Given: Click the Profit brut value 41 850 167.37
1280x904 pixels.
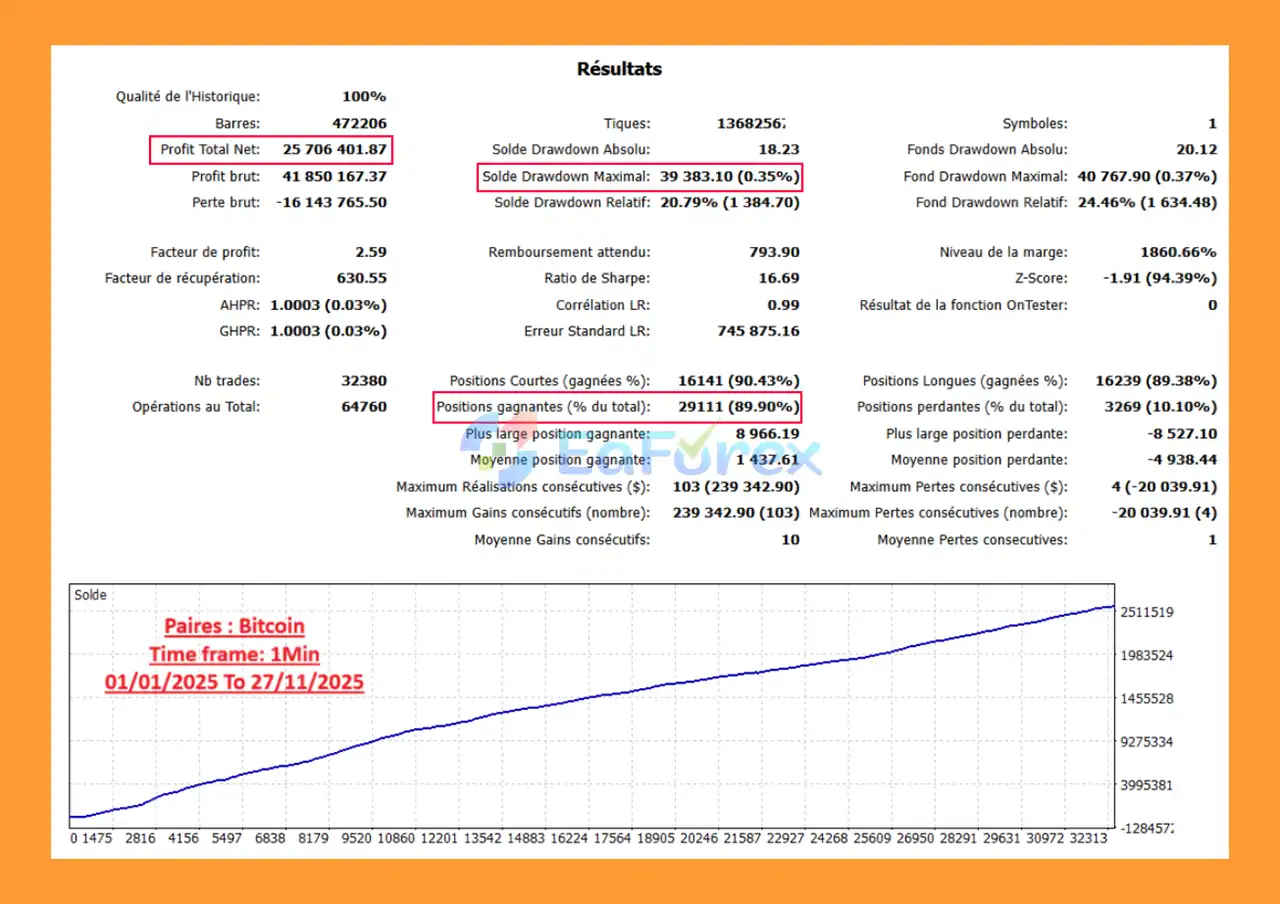Looking at the screenshot, I should pos(334,177).
